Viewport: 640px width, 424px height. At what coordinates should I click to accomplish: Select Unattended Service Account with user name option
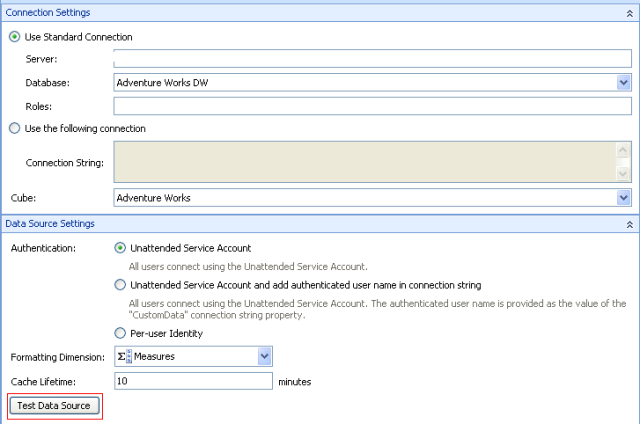(x=120, y=285)
